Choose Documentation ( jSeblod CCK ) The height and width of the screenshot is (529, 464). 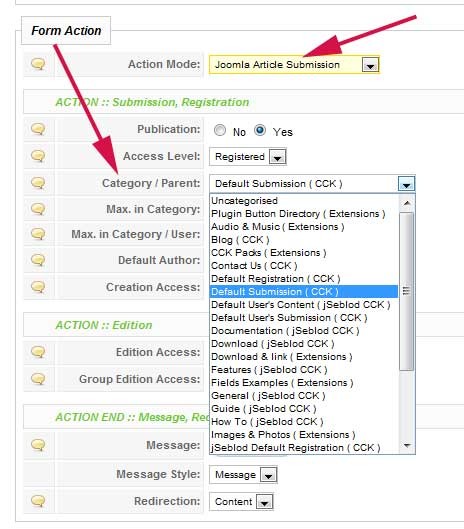304,331
